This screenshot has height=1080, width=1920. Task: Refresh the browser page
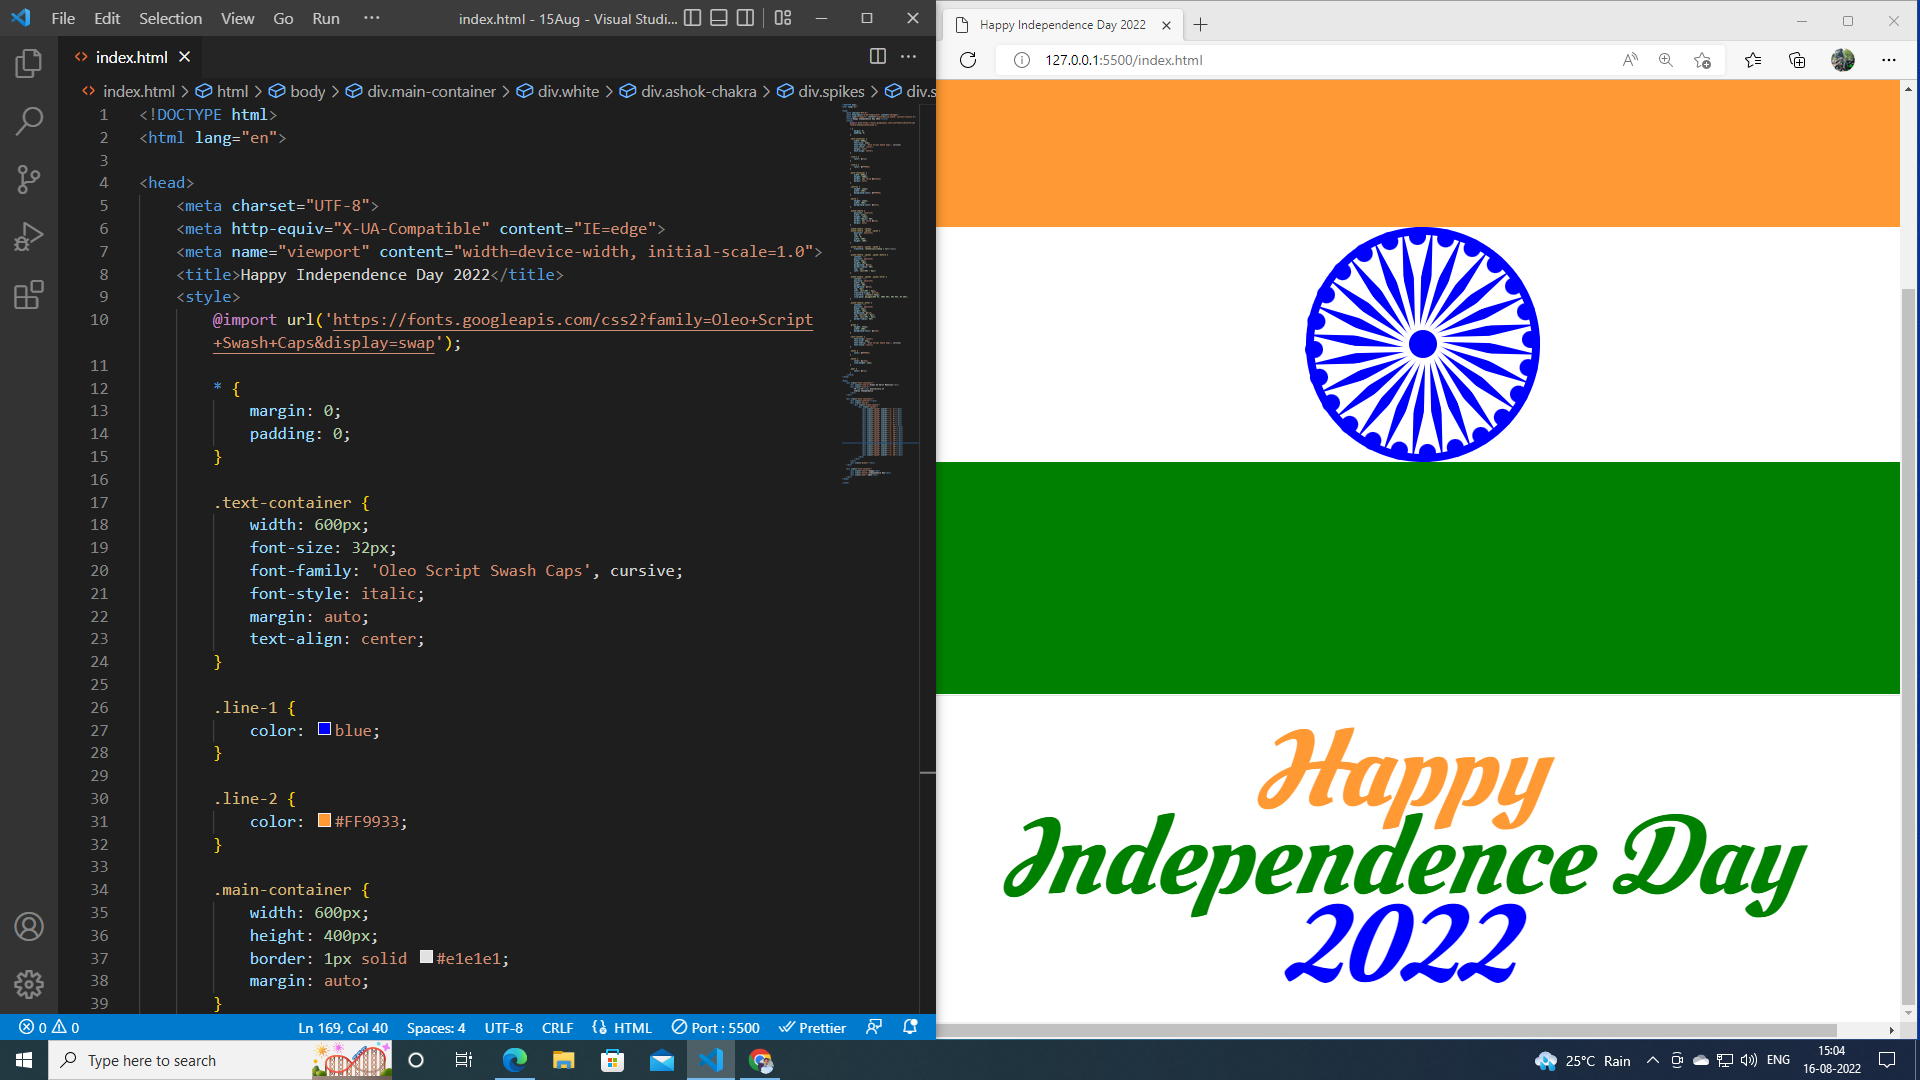[x=967, y=60]
